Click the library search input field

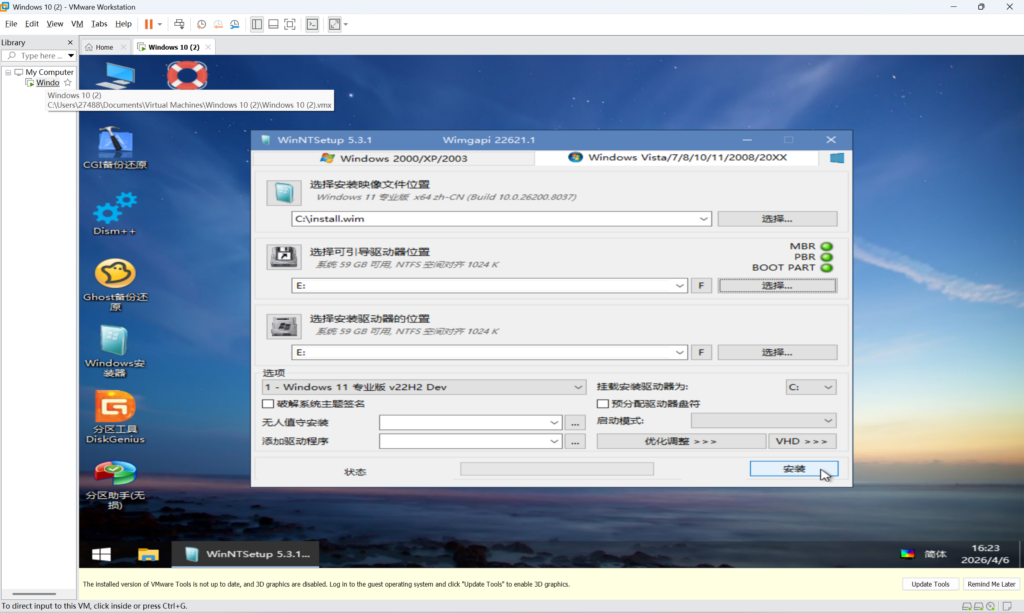point(38,56)
